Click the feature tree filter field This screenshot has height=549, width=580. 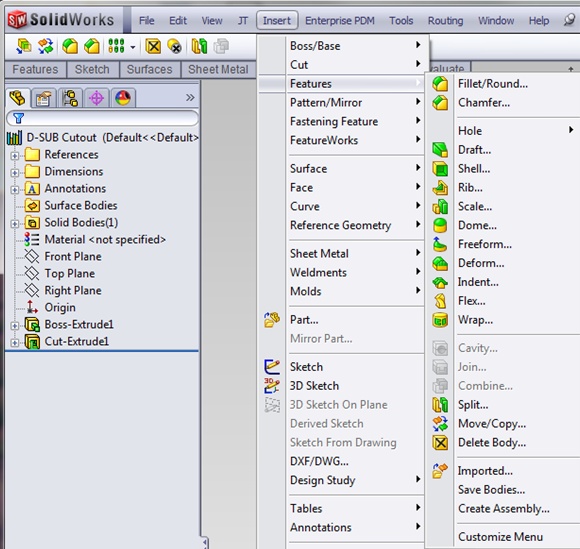pyautogui.click(x=102, y=118)
